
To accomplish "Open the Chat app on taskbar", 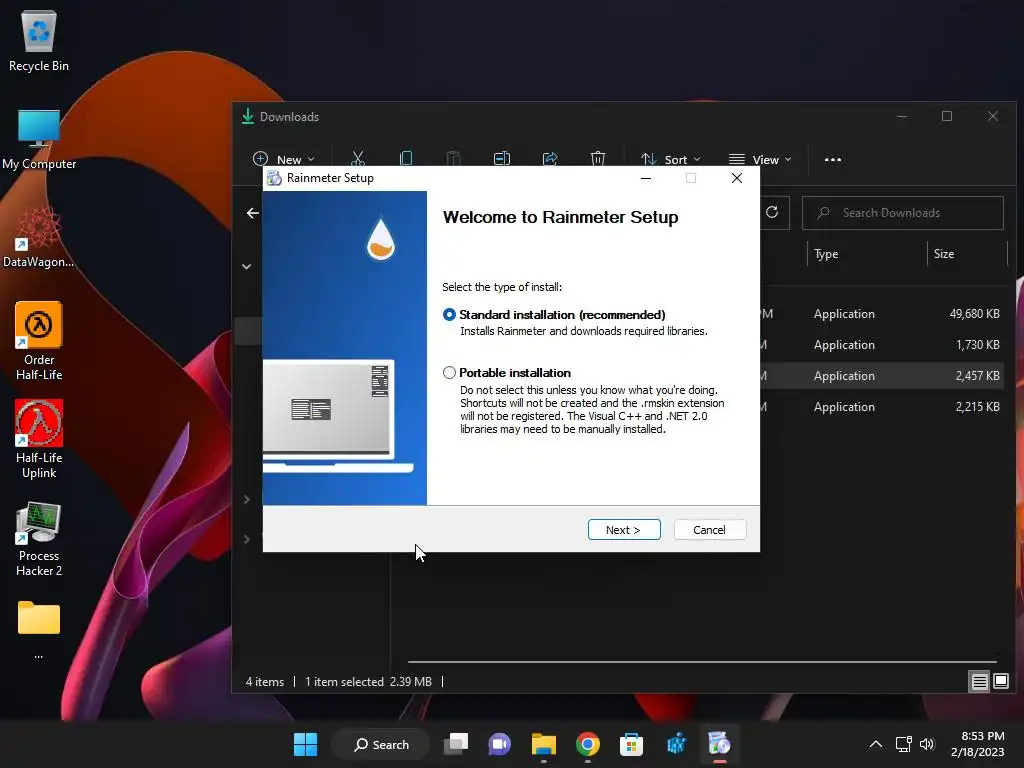I will (x=500, y=744).
